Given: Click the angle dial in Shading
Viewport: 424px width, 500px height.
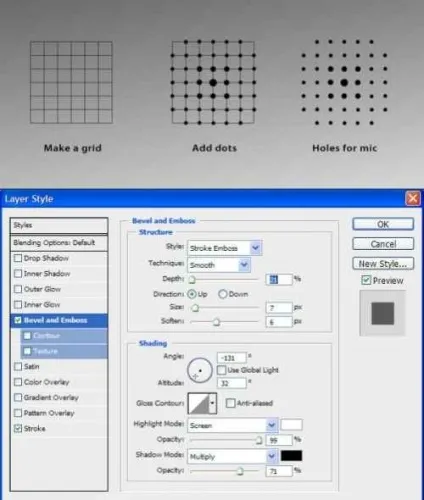Looking at the screenshot, I should point(200,370).
